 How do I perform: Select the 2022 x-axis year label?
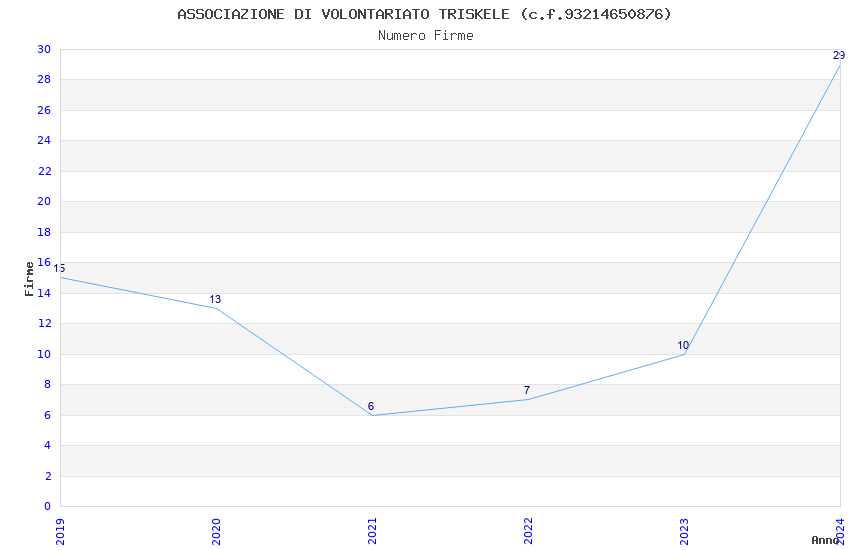pos(528,531)
